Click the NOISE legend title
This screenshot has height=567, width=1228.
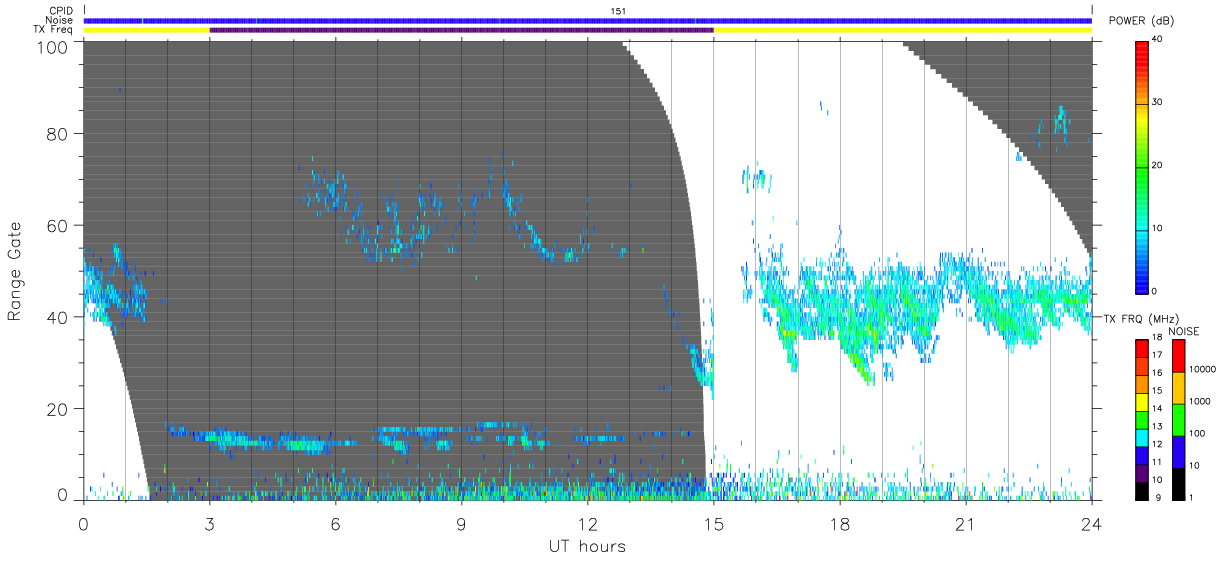[1184, 331]
